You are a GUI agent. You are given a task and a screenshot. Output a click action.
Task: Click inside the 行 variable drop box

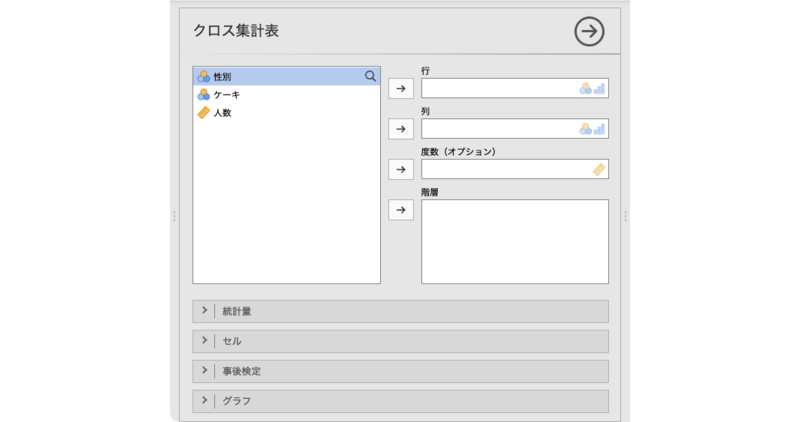point(498,89)
